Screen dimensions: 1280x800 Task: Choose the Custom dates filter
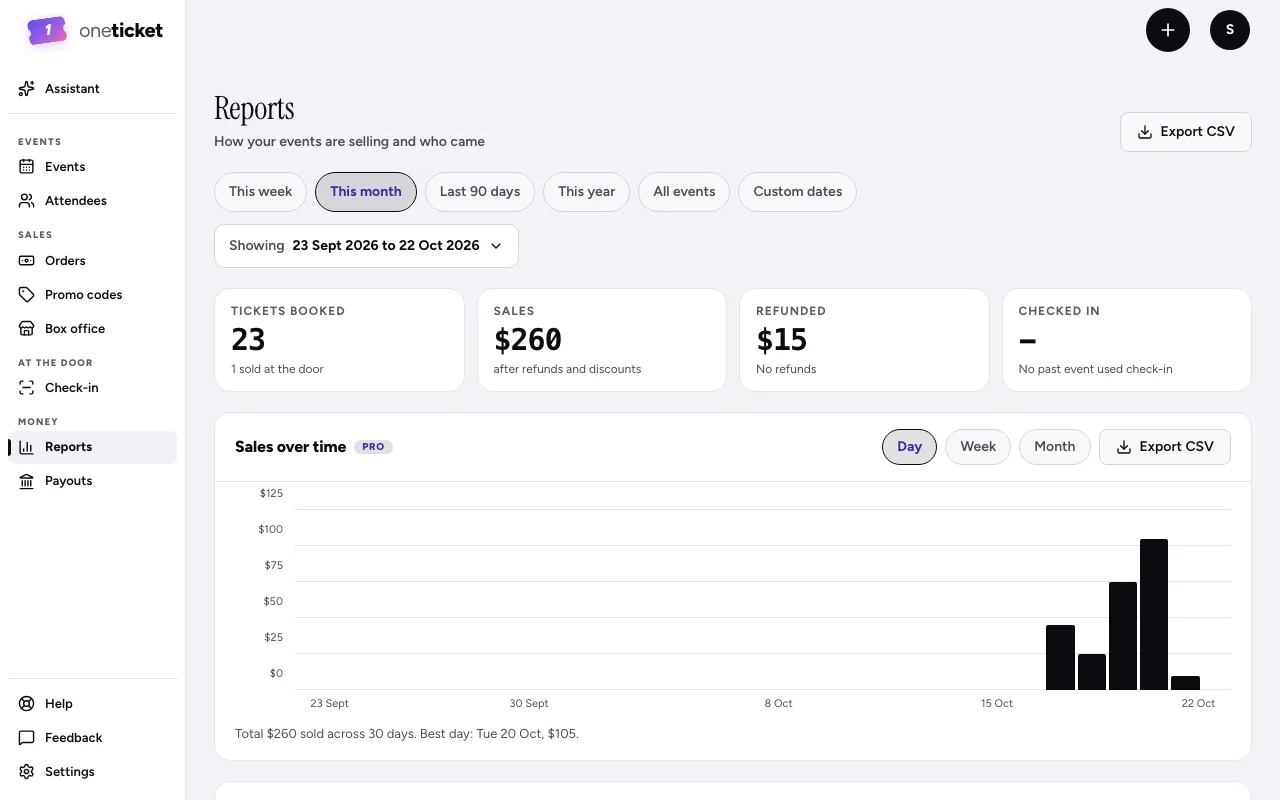(798, 192)
